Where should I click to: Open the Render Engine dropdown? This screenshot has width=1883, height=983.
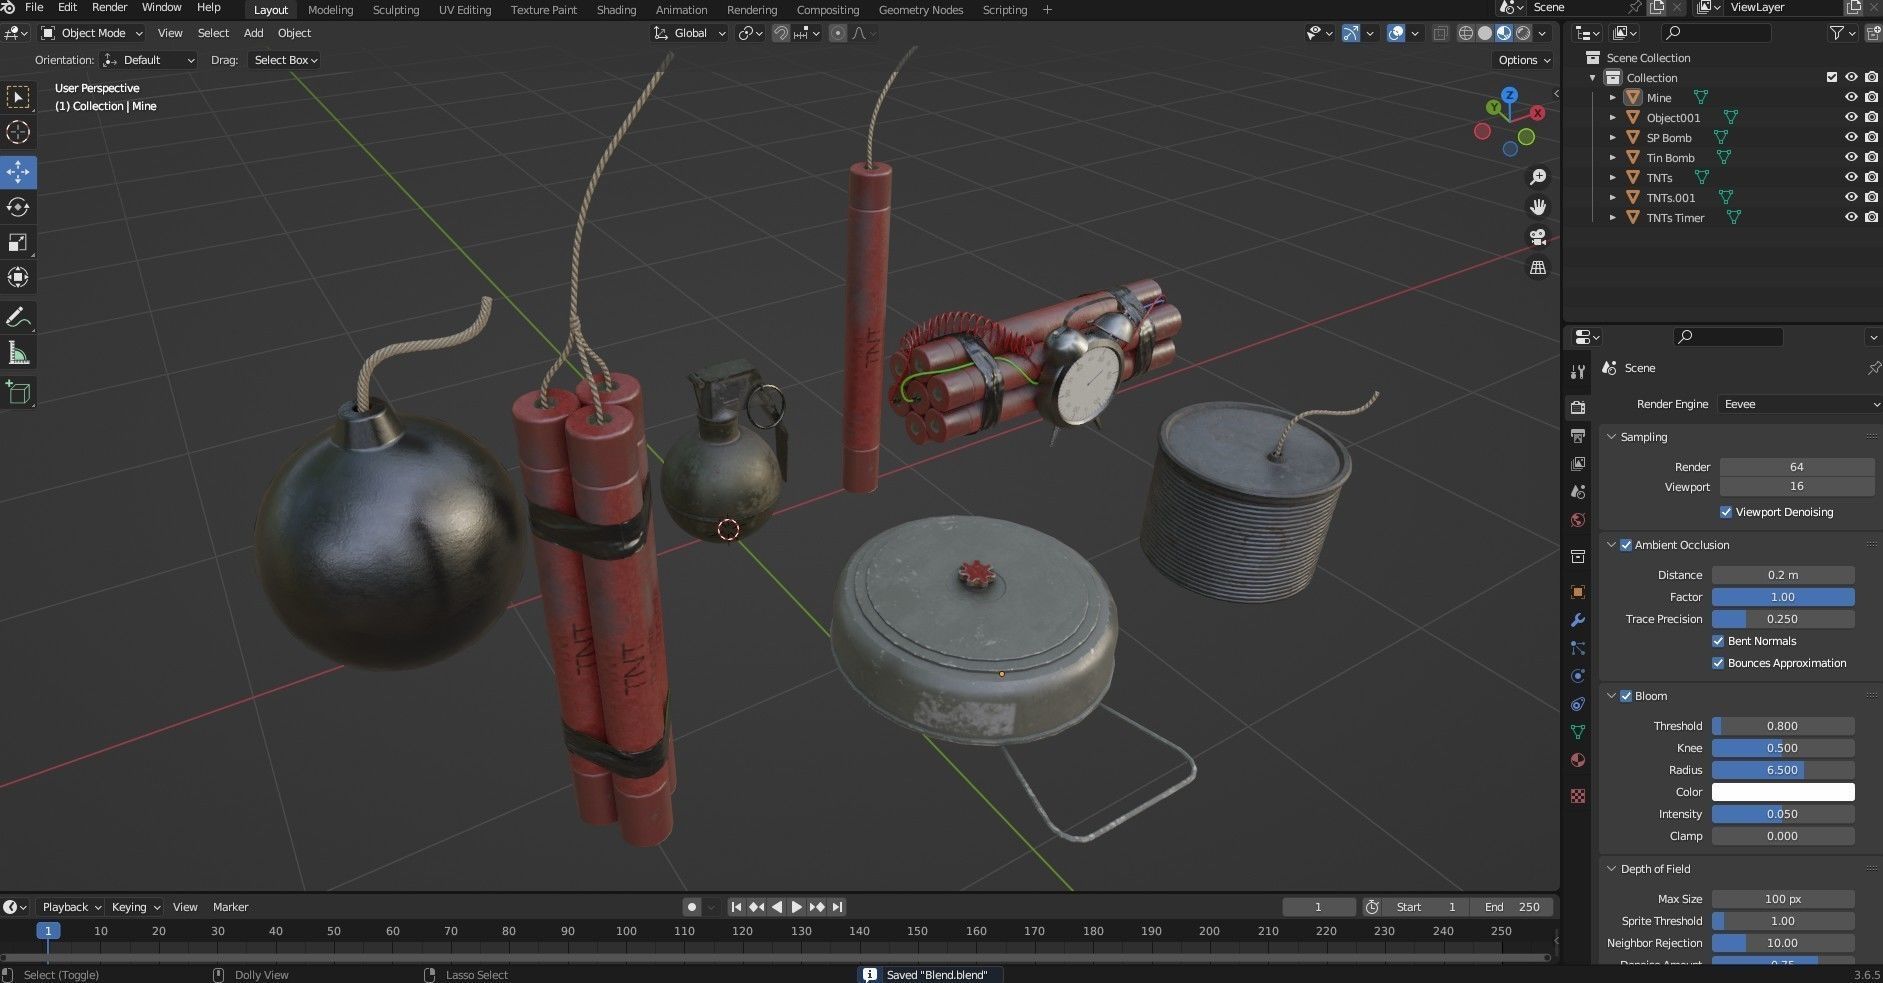pyautogui.click(x=1797, y=404)
